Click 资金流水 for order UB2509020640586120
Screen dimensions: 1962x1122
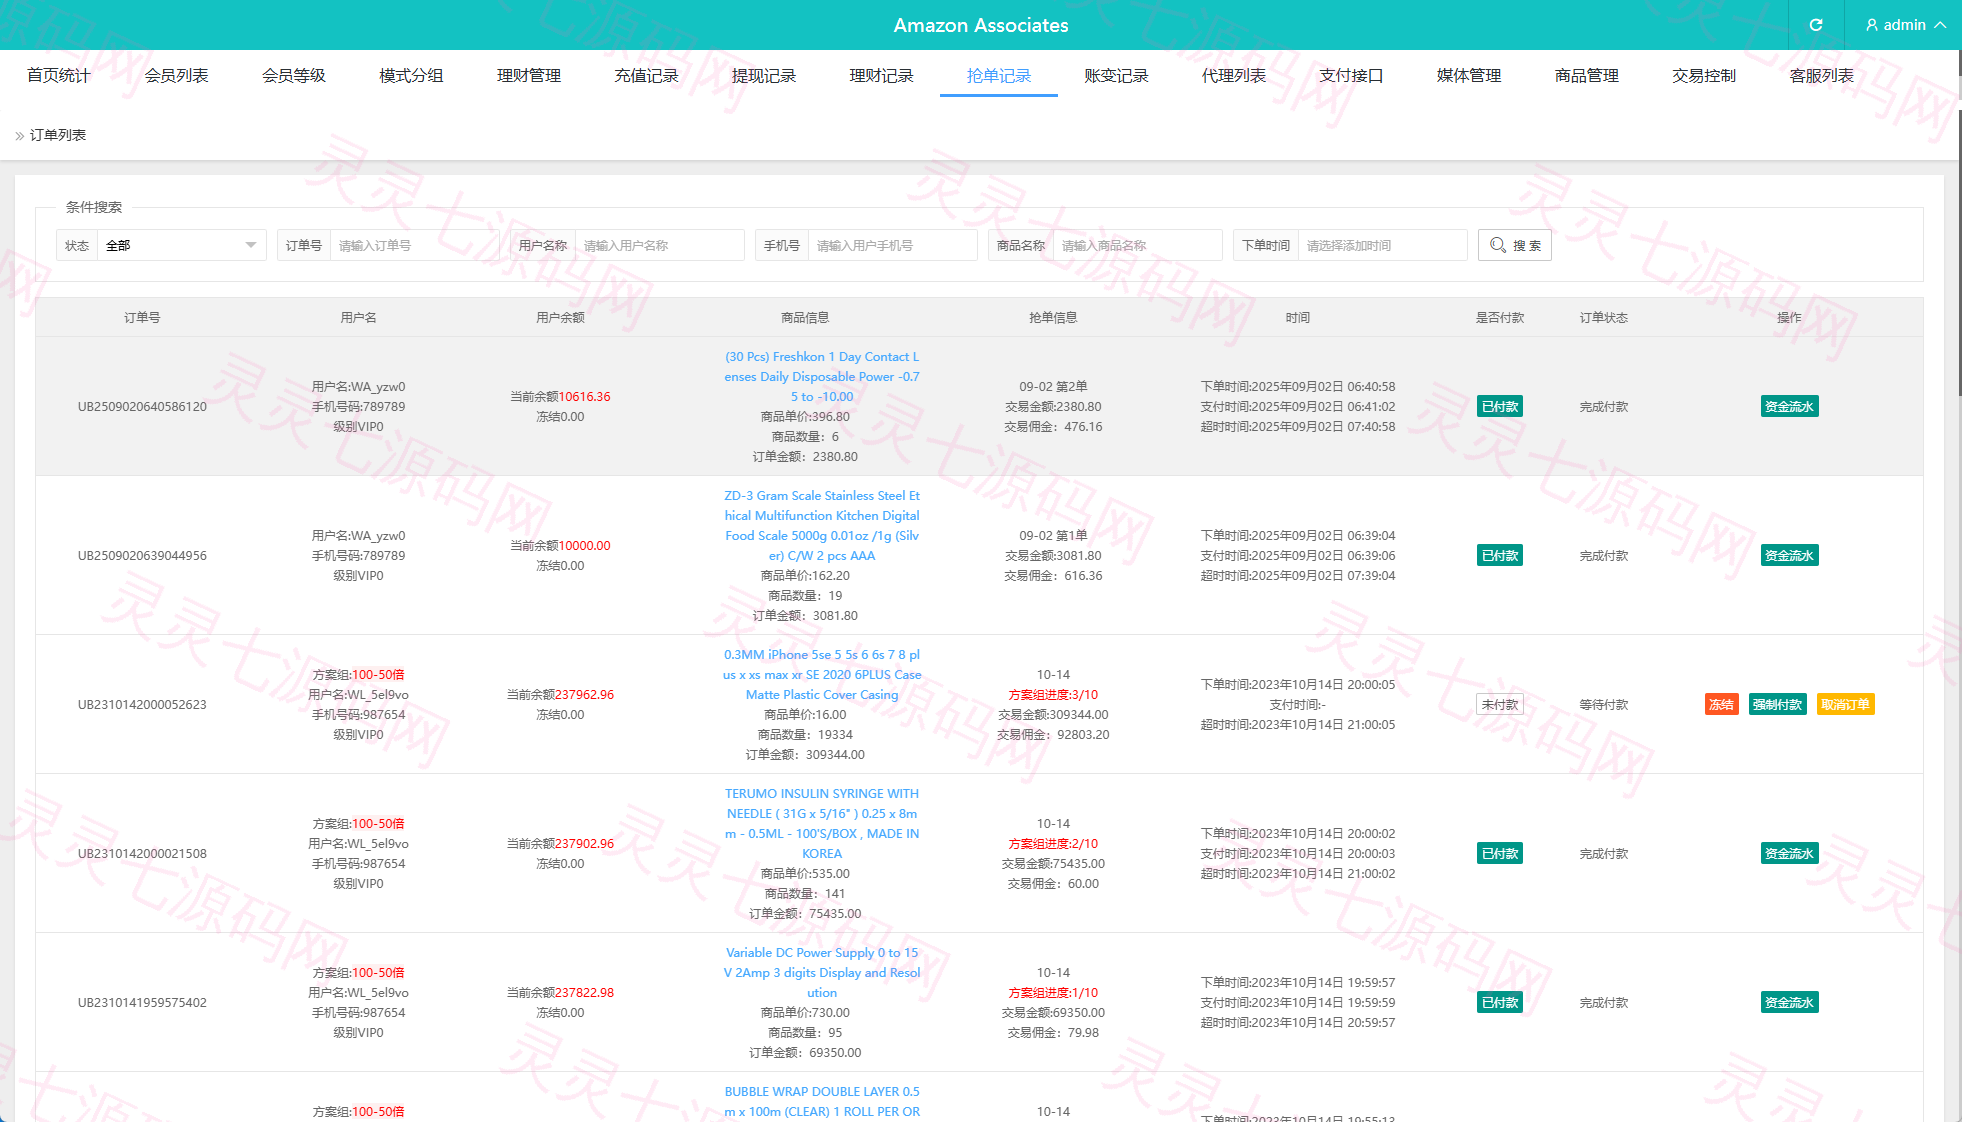1789,406
